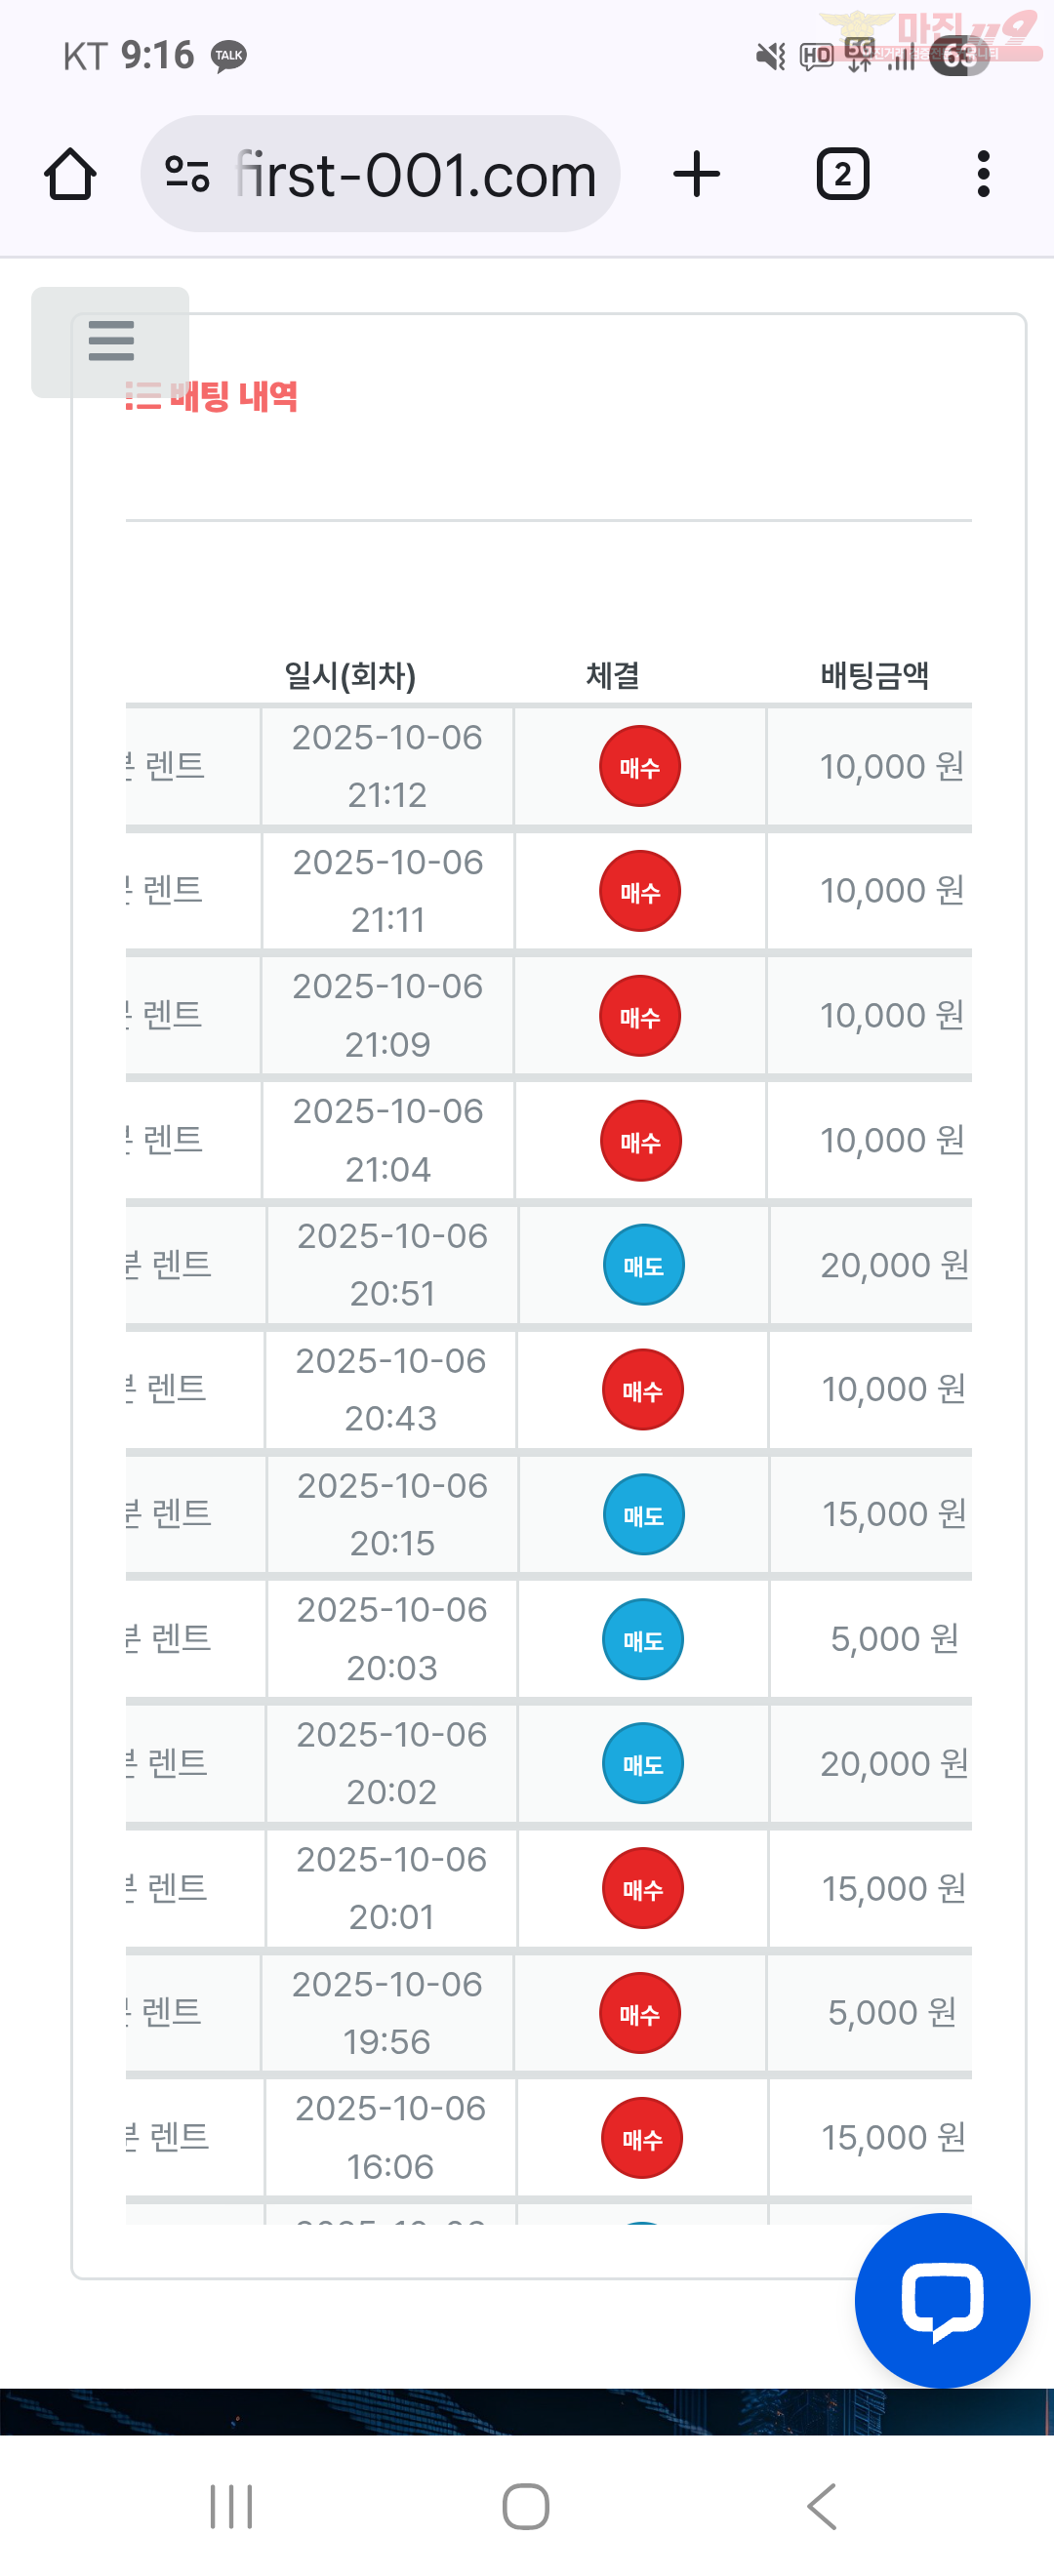
Task: Open the browser three-dot menu
Action: tap(983, 175)
